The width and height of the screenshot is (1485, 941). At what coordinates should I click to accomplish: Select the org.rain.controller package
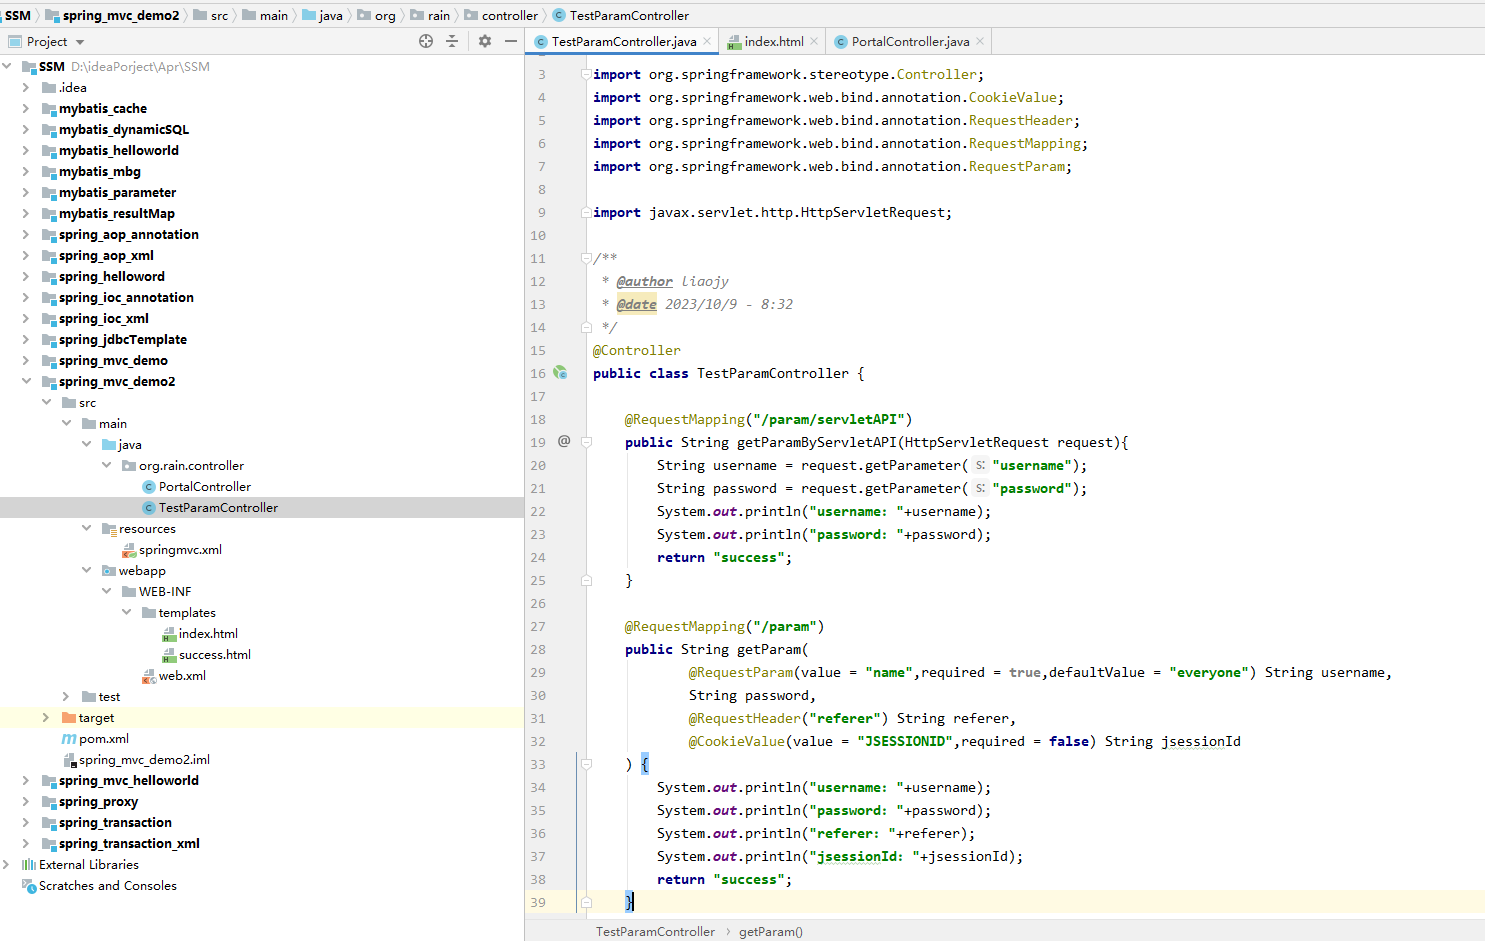(191, 466)
